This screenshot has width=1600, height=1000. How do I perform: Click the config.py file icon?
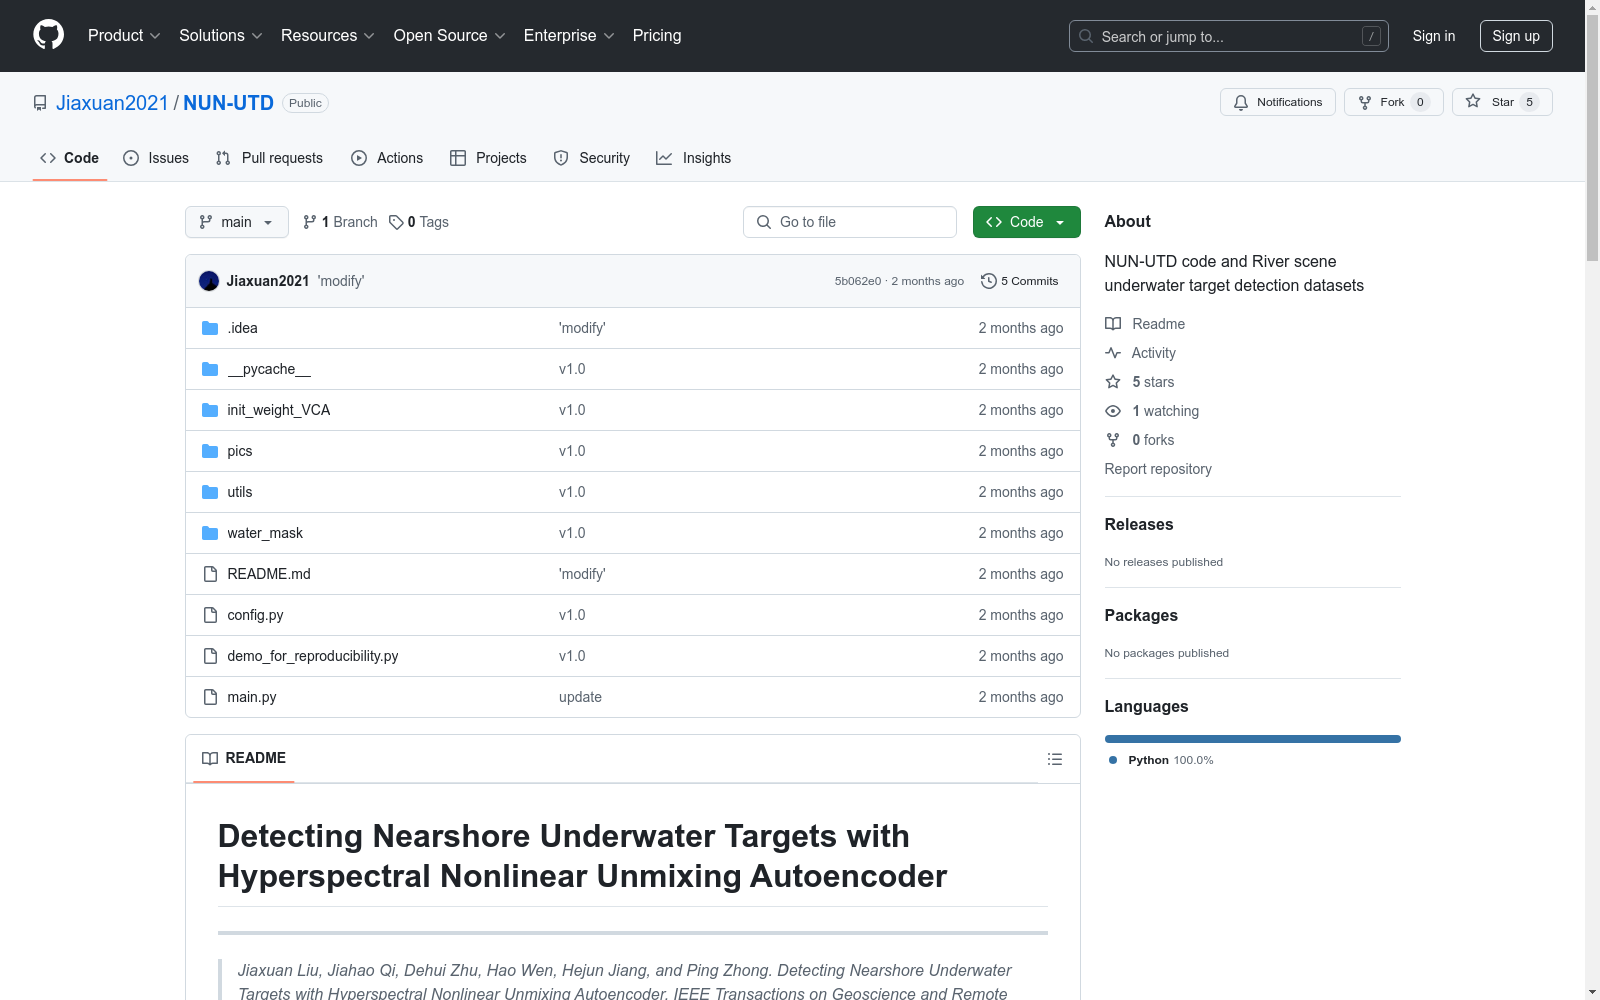(210, 615)
